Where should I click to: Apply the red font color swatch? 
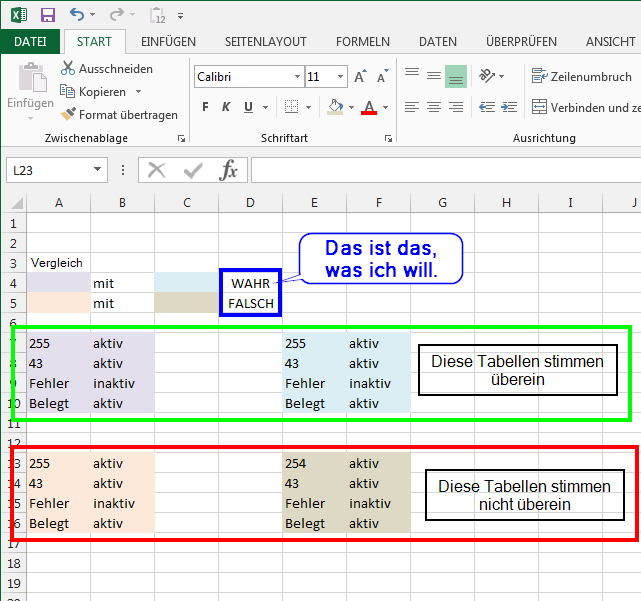(x=369, y=107)
